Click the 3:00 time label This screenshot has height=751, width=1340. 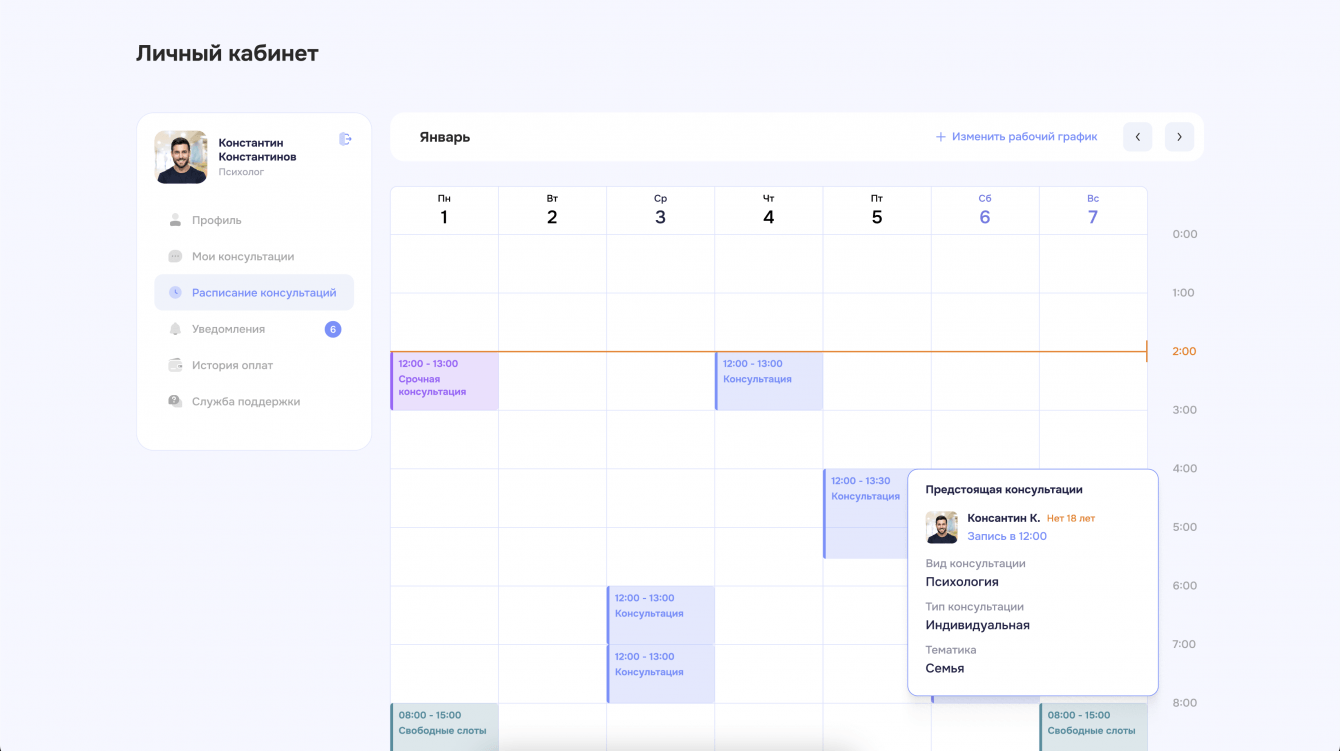(x=1184, y=410)
